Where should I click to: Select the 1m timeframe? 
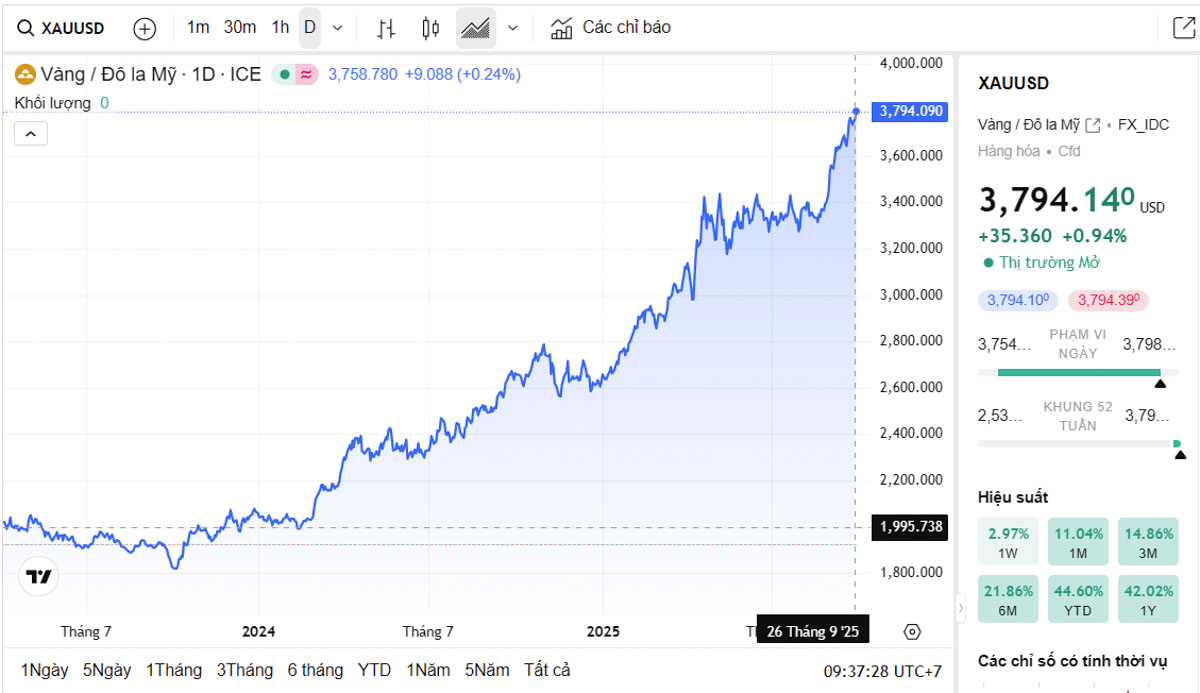198,28
